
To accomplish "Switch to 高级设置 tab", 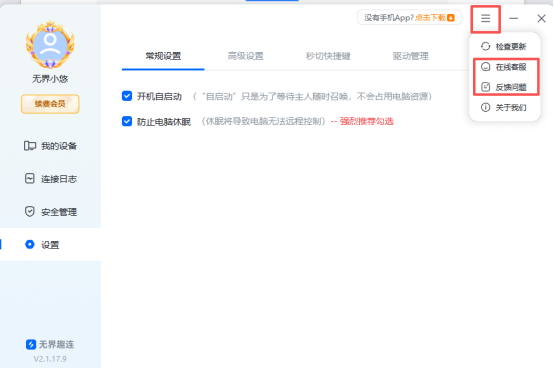I will pyautogui.click(x=246, y=56).
